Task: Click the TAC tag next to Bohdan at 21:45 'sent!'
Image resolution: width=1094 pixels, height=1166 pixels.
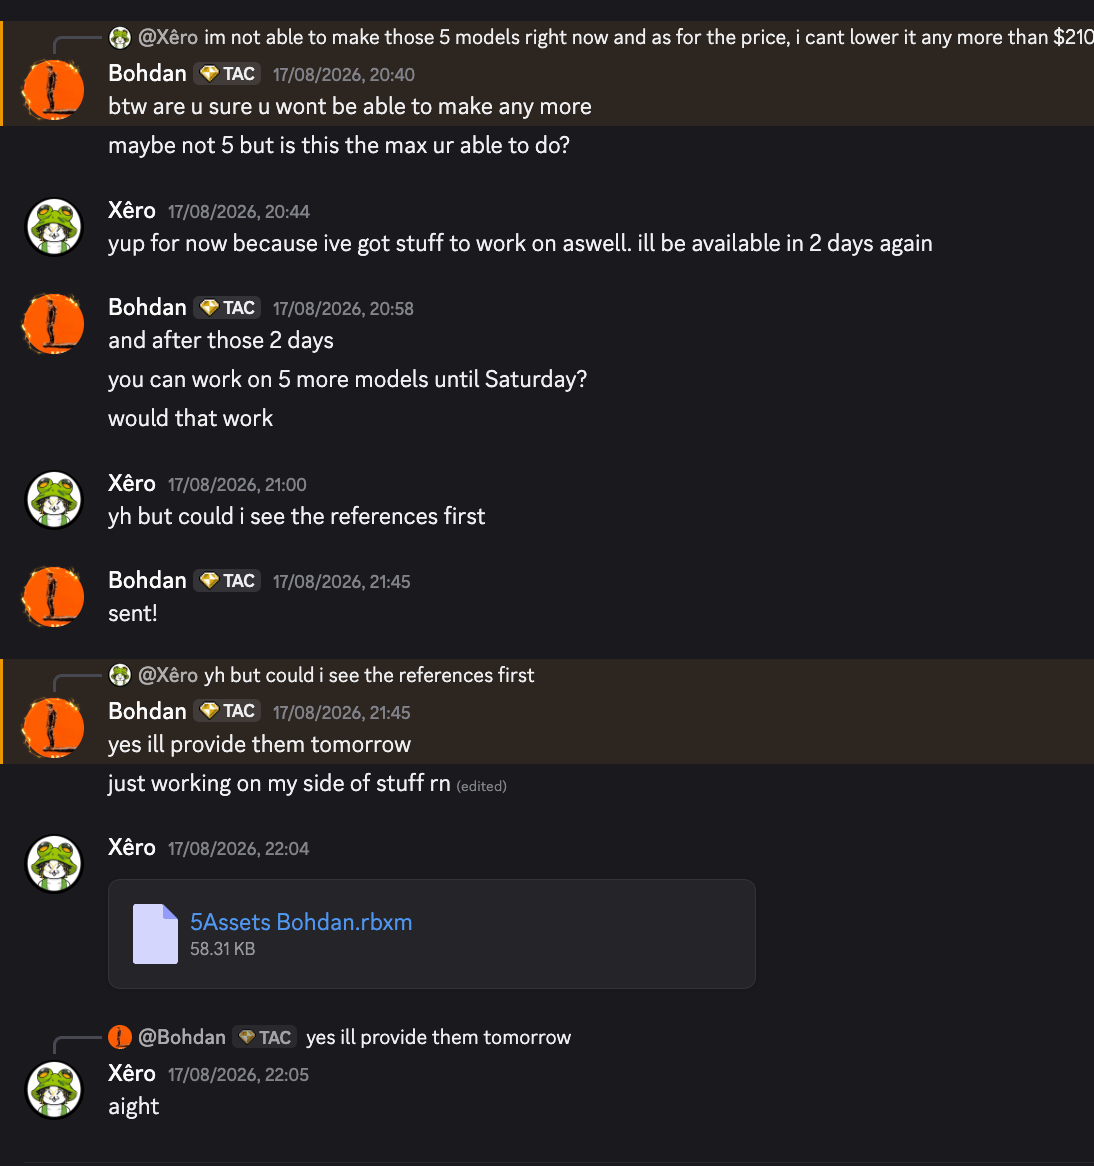Action: (228, 581)
